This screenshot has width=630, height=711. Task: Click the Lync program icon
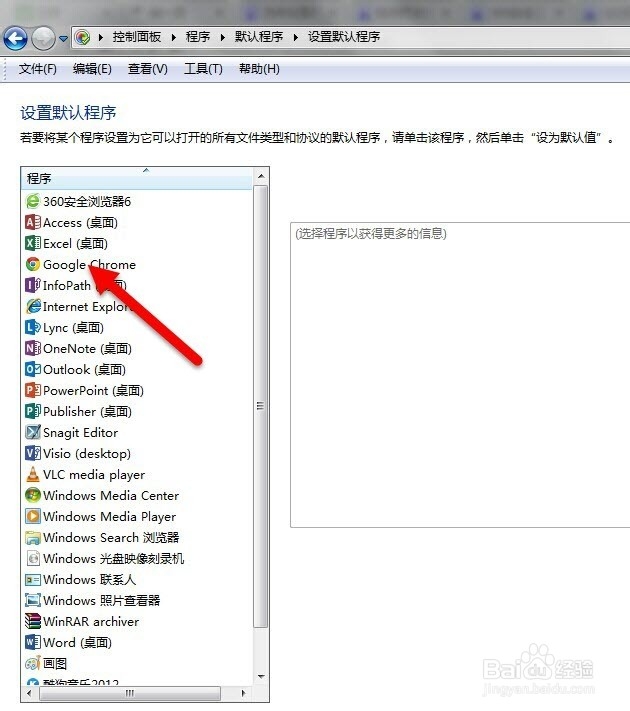click(33, 327)
